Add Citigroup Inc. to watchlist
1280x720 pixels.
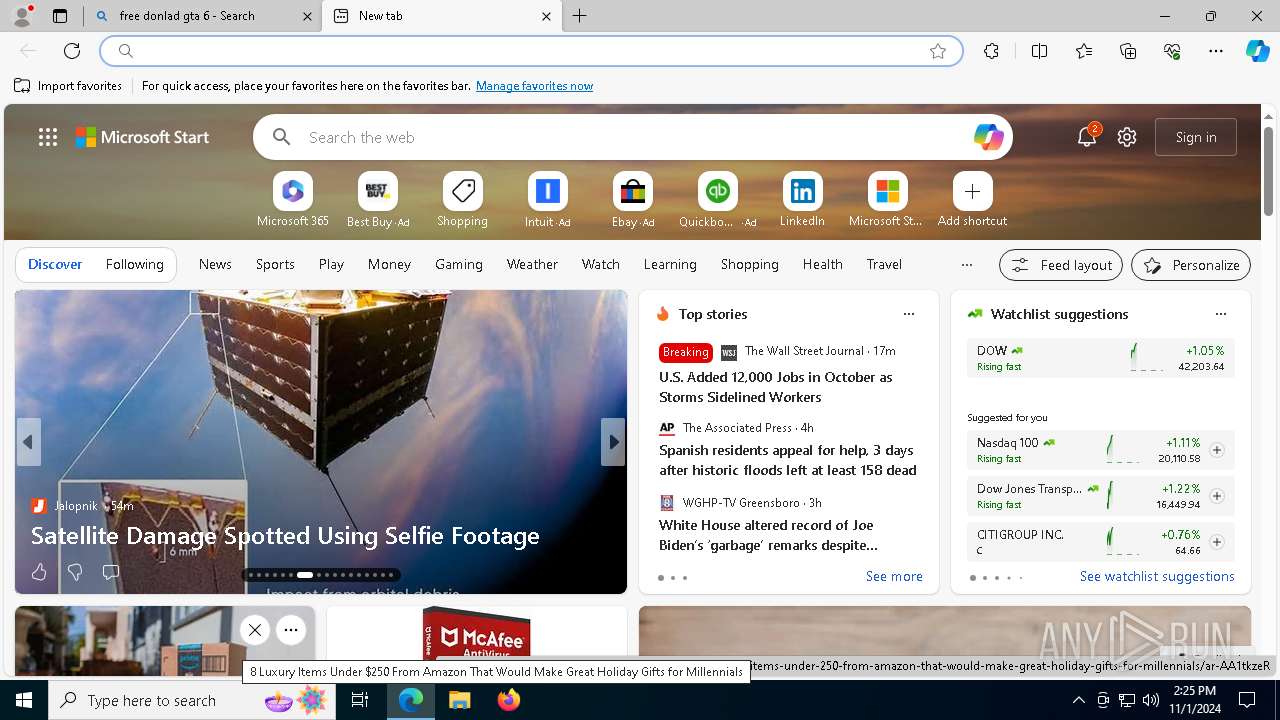1217,542
